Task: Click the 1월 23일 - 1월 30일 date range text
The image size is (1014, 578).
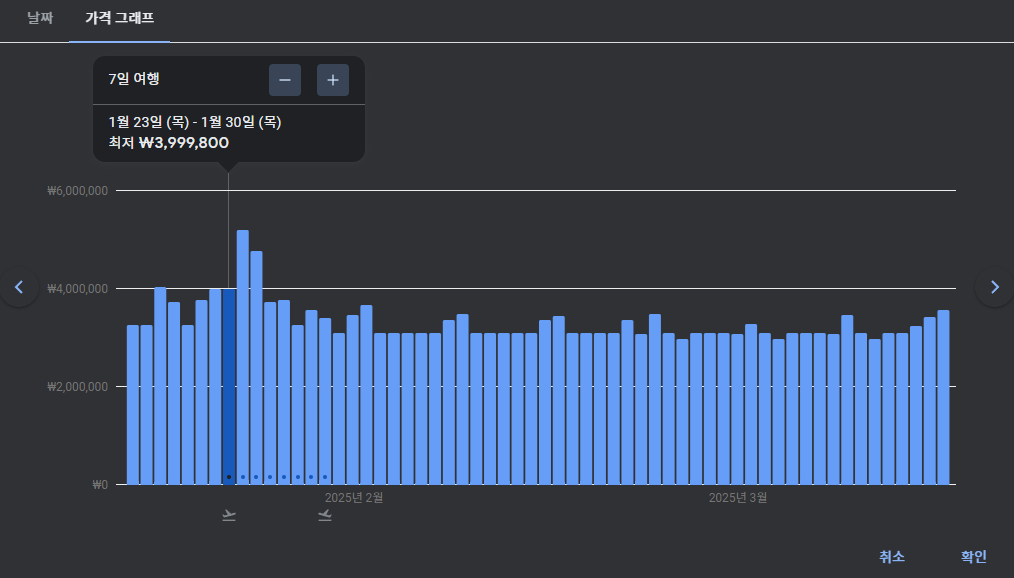Action: [195, 122]
